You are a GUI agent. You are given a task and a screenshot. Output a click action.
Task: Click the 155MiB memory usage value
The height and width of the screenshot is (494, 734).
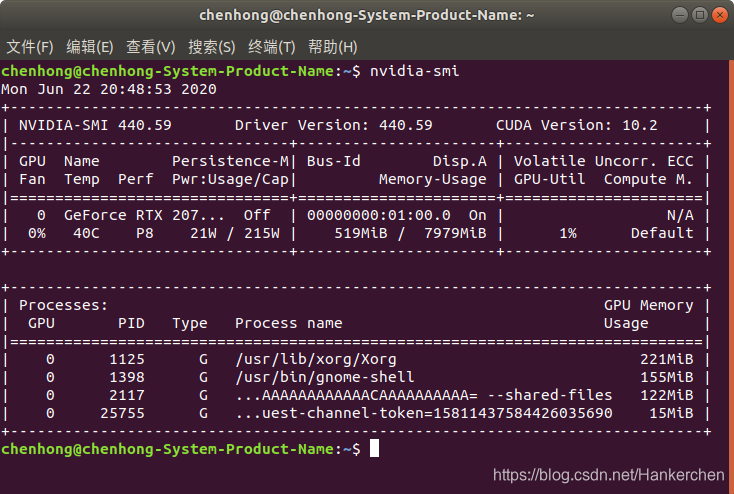(x=667, y=377)
